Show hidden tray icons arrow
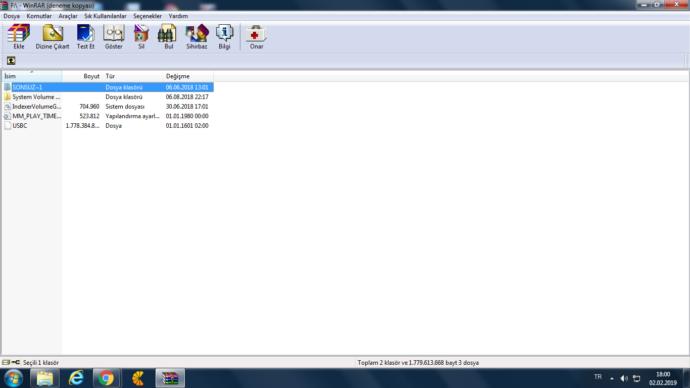This screenshot has width=690, height=388. pos(612,378)
